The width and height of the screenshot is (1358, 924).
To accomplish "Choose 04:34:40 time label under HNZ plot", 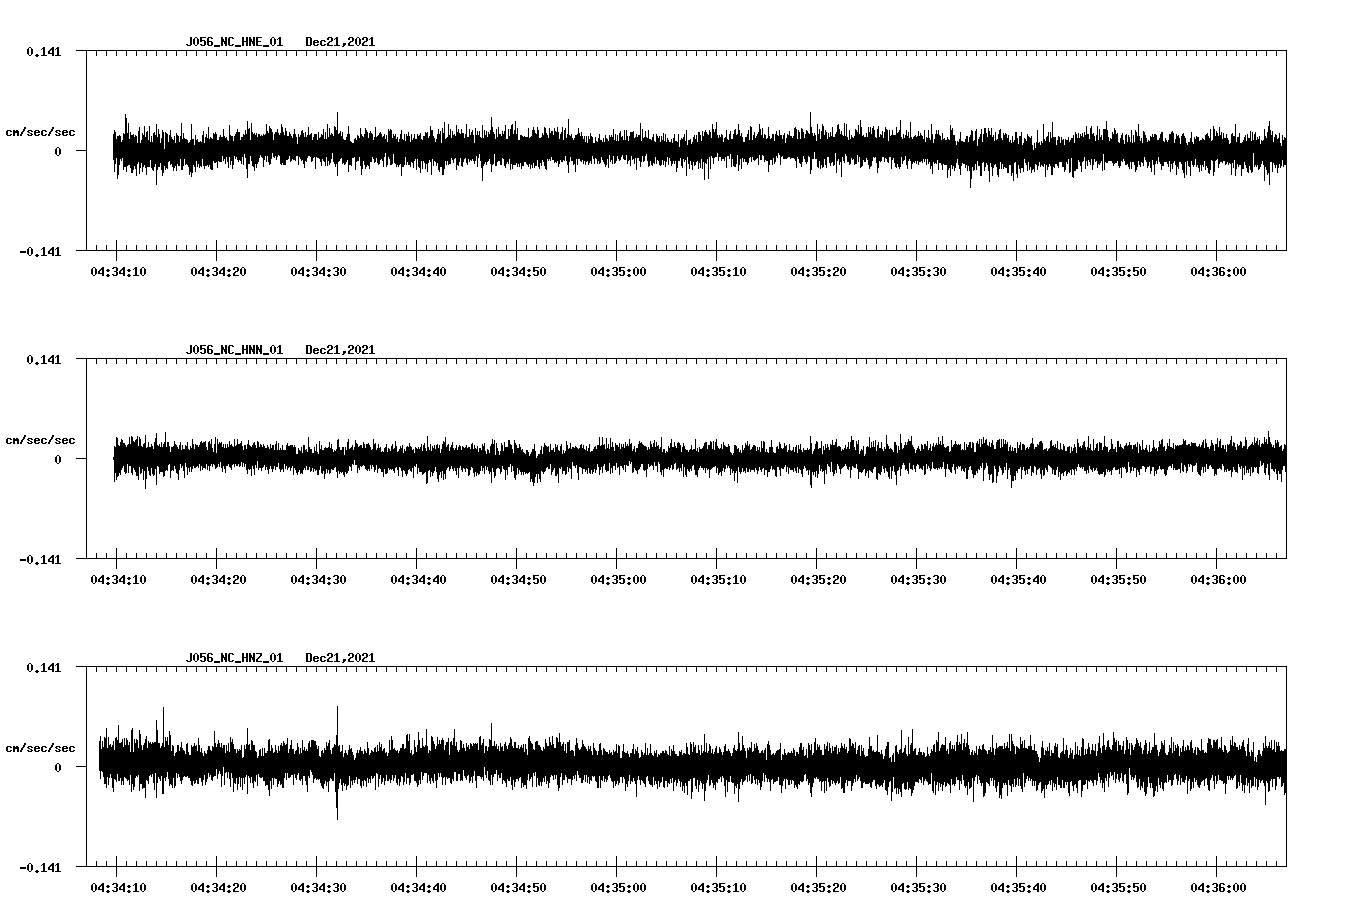I will (x=418, y=888).
